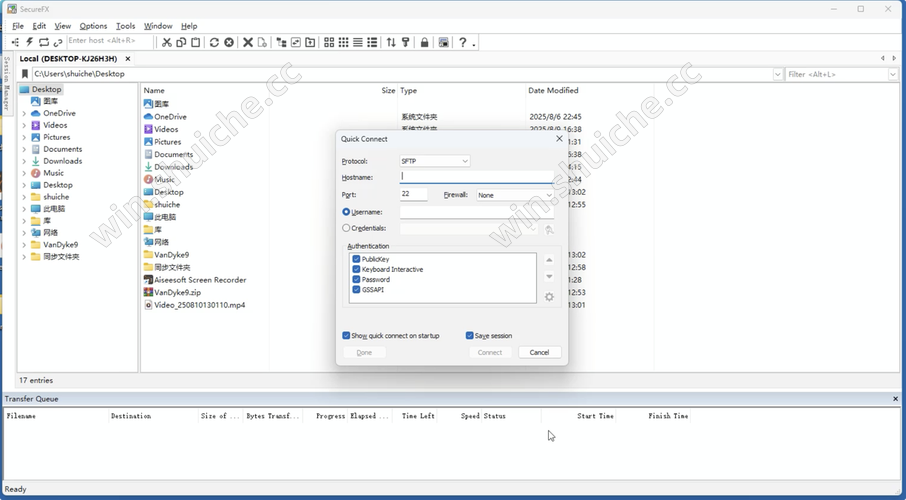This screenshot has height=500, width=906.
Task: Expand the Videos tree node
Action: [24, 125]
